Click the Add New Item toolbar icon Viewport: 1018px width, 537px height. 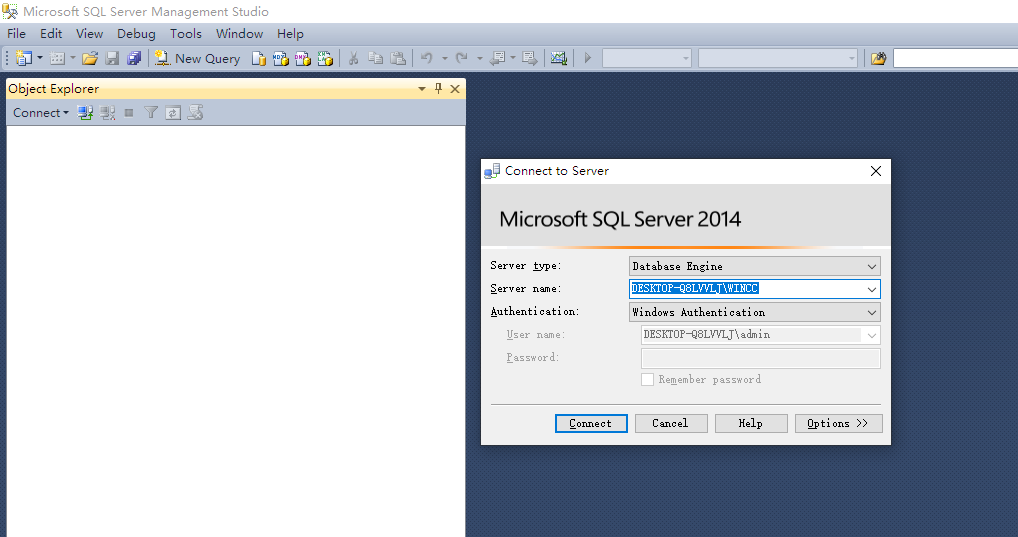[57, 58]
